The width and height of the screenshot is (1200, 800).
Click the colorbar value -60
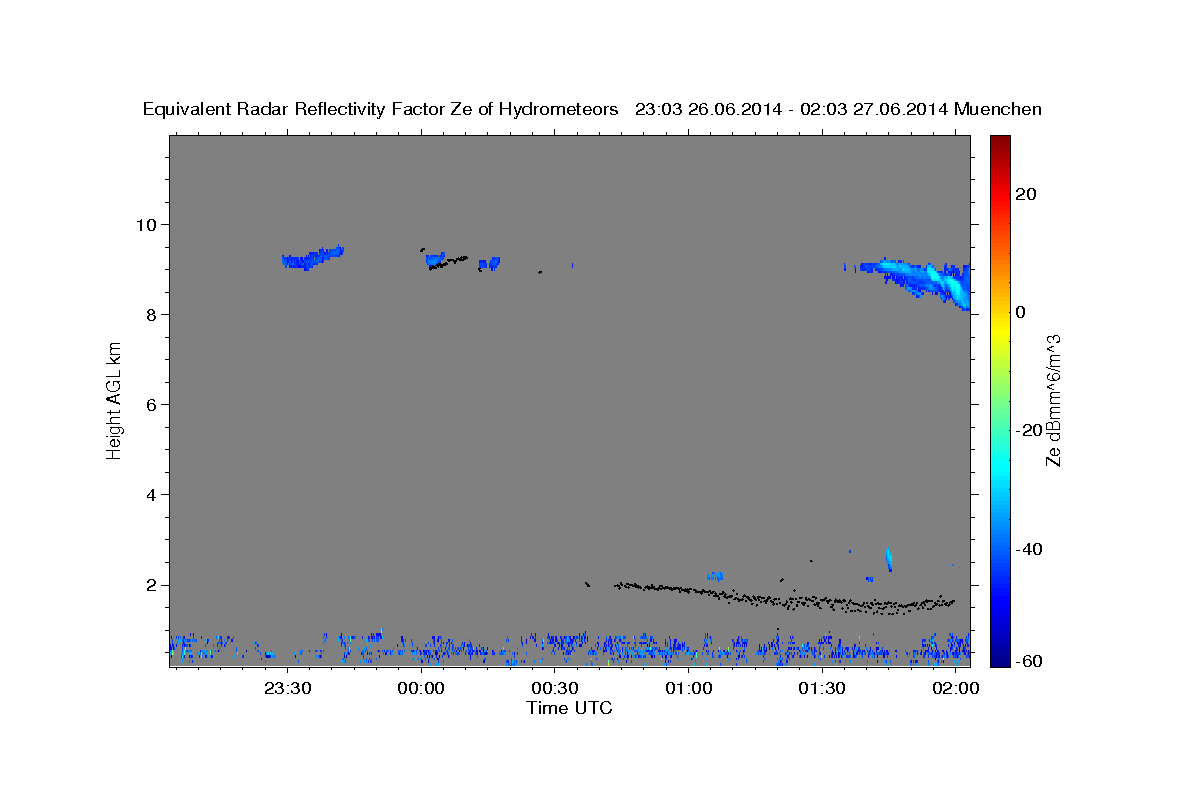pos(1028,661)
